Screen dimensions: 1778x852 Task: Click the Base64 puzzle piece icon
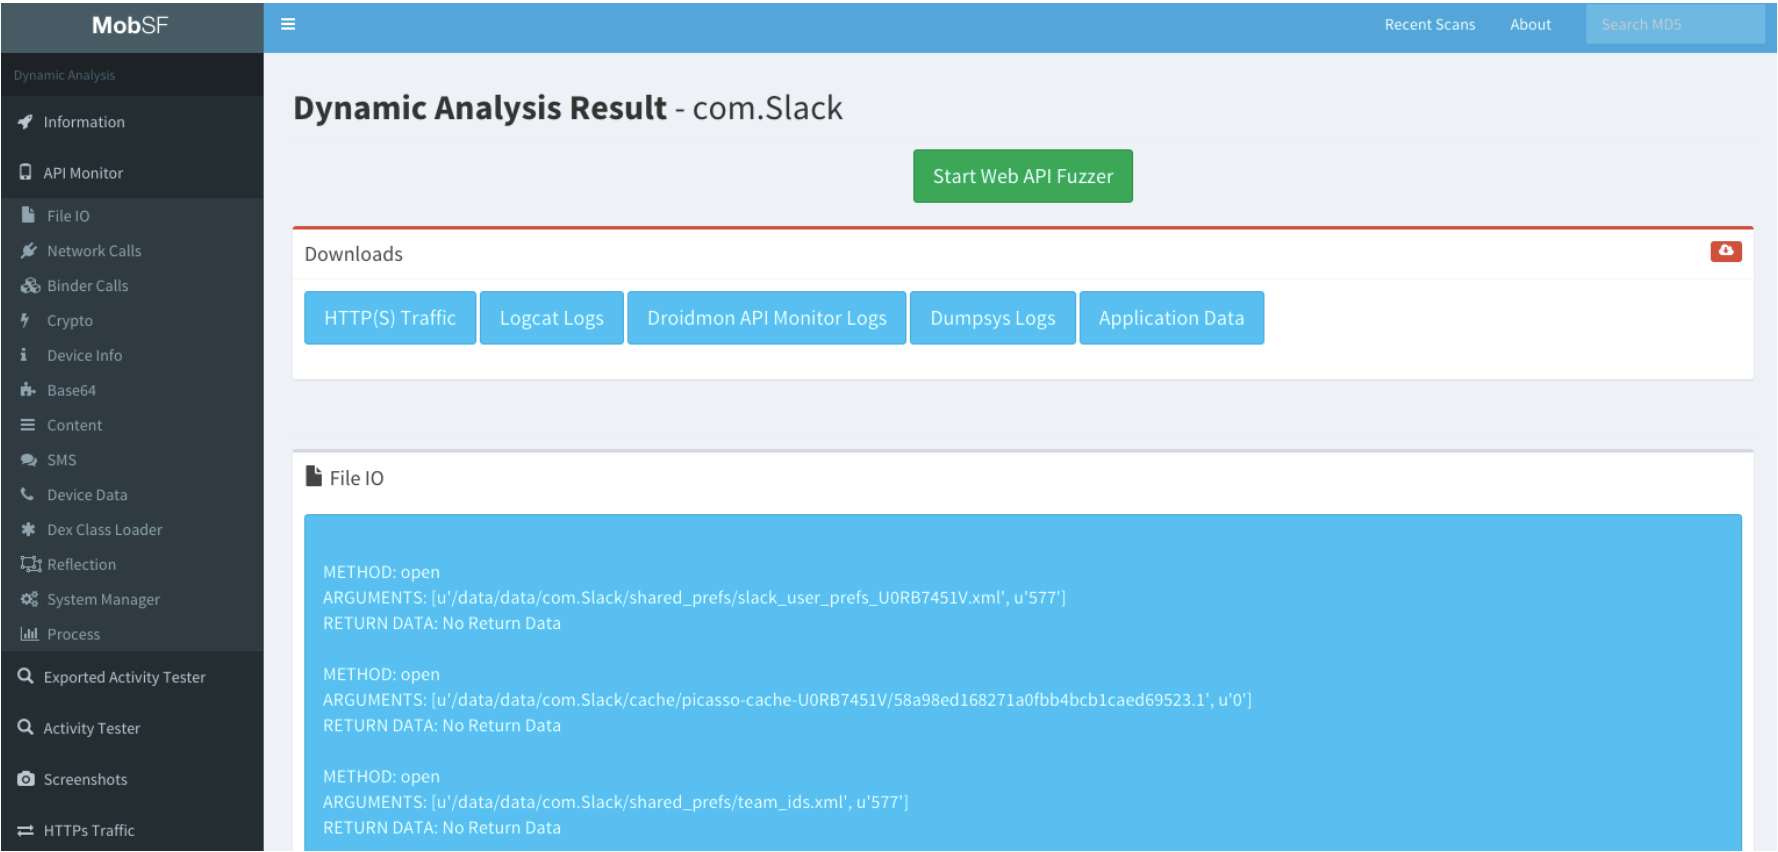click(x=28, y=390)
